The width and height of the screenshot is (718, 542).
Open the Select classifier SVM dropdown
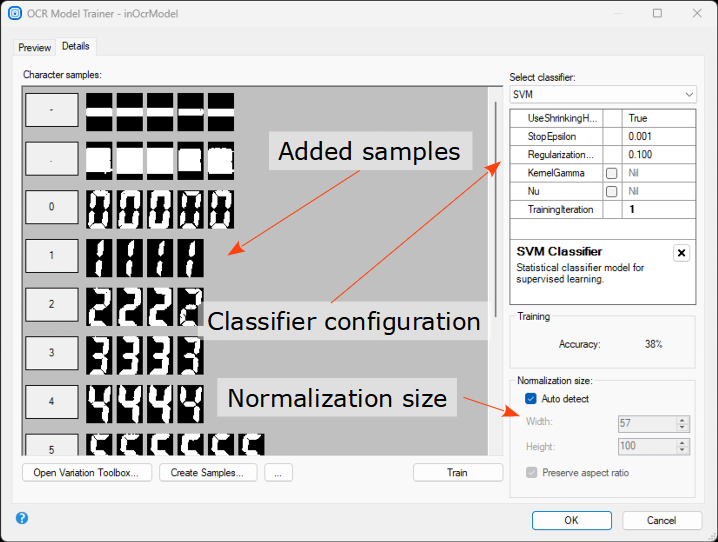[603, 94]
